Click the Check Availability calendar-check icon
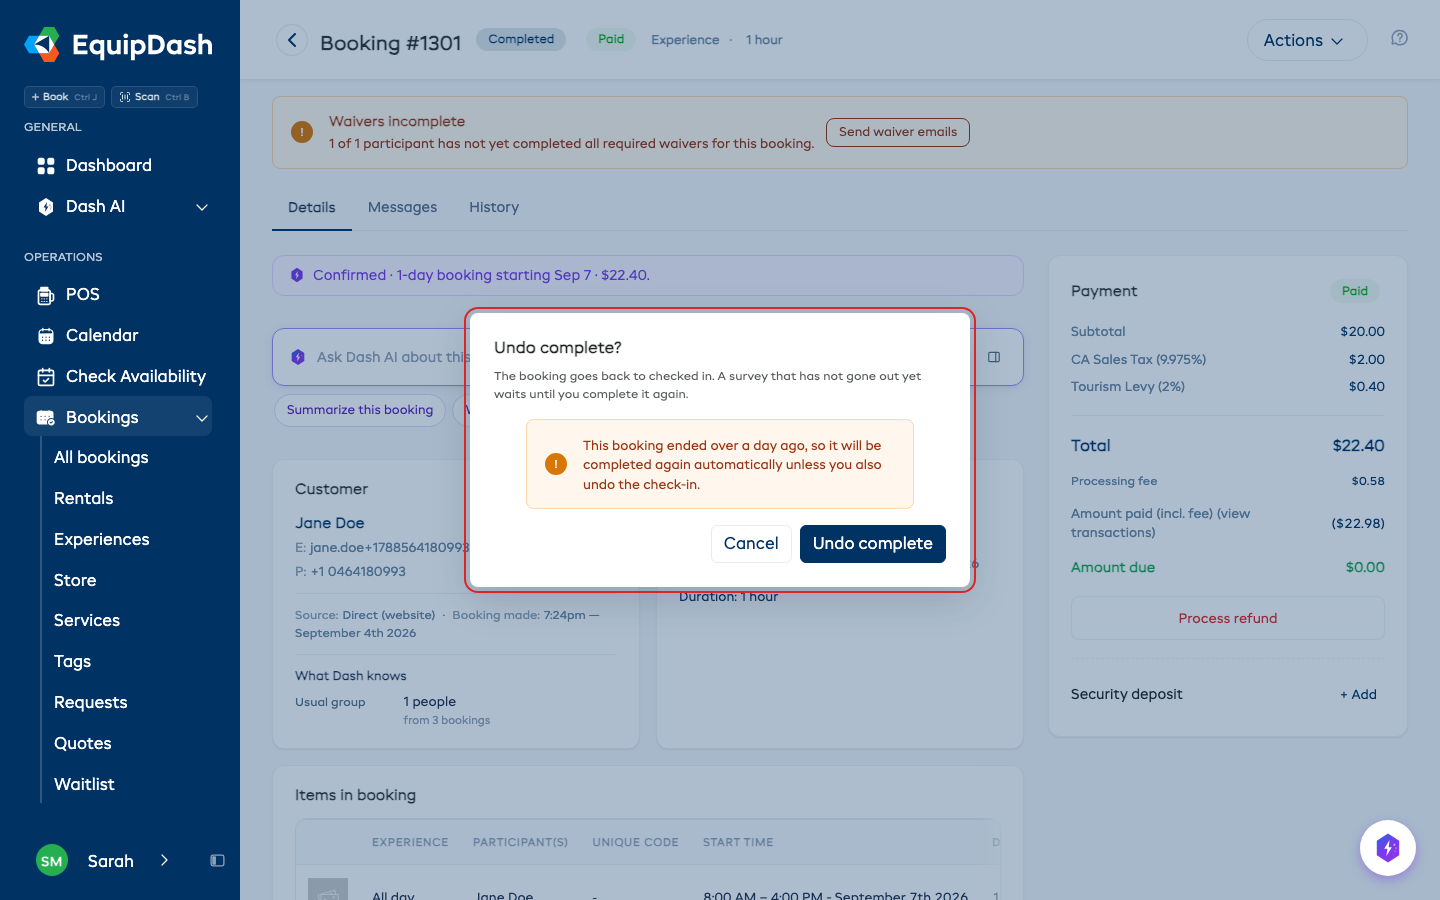 tap(46, 377)
